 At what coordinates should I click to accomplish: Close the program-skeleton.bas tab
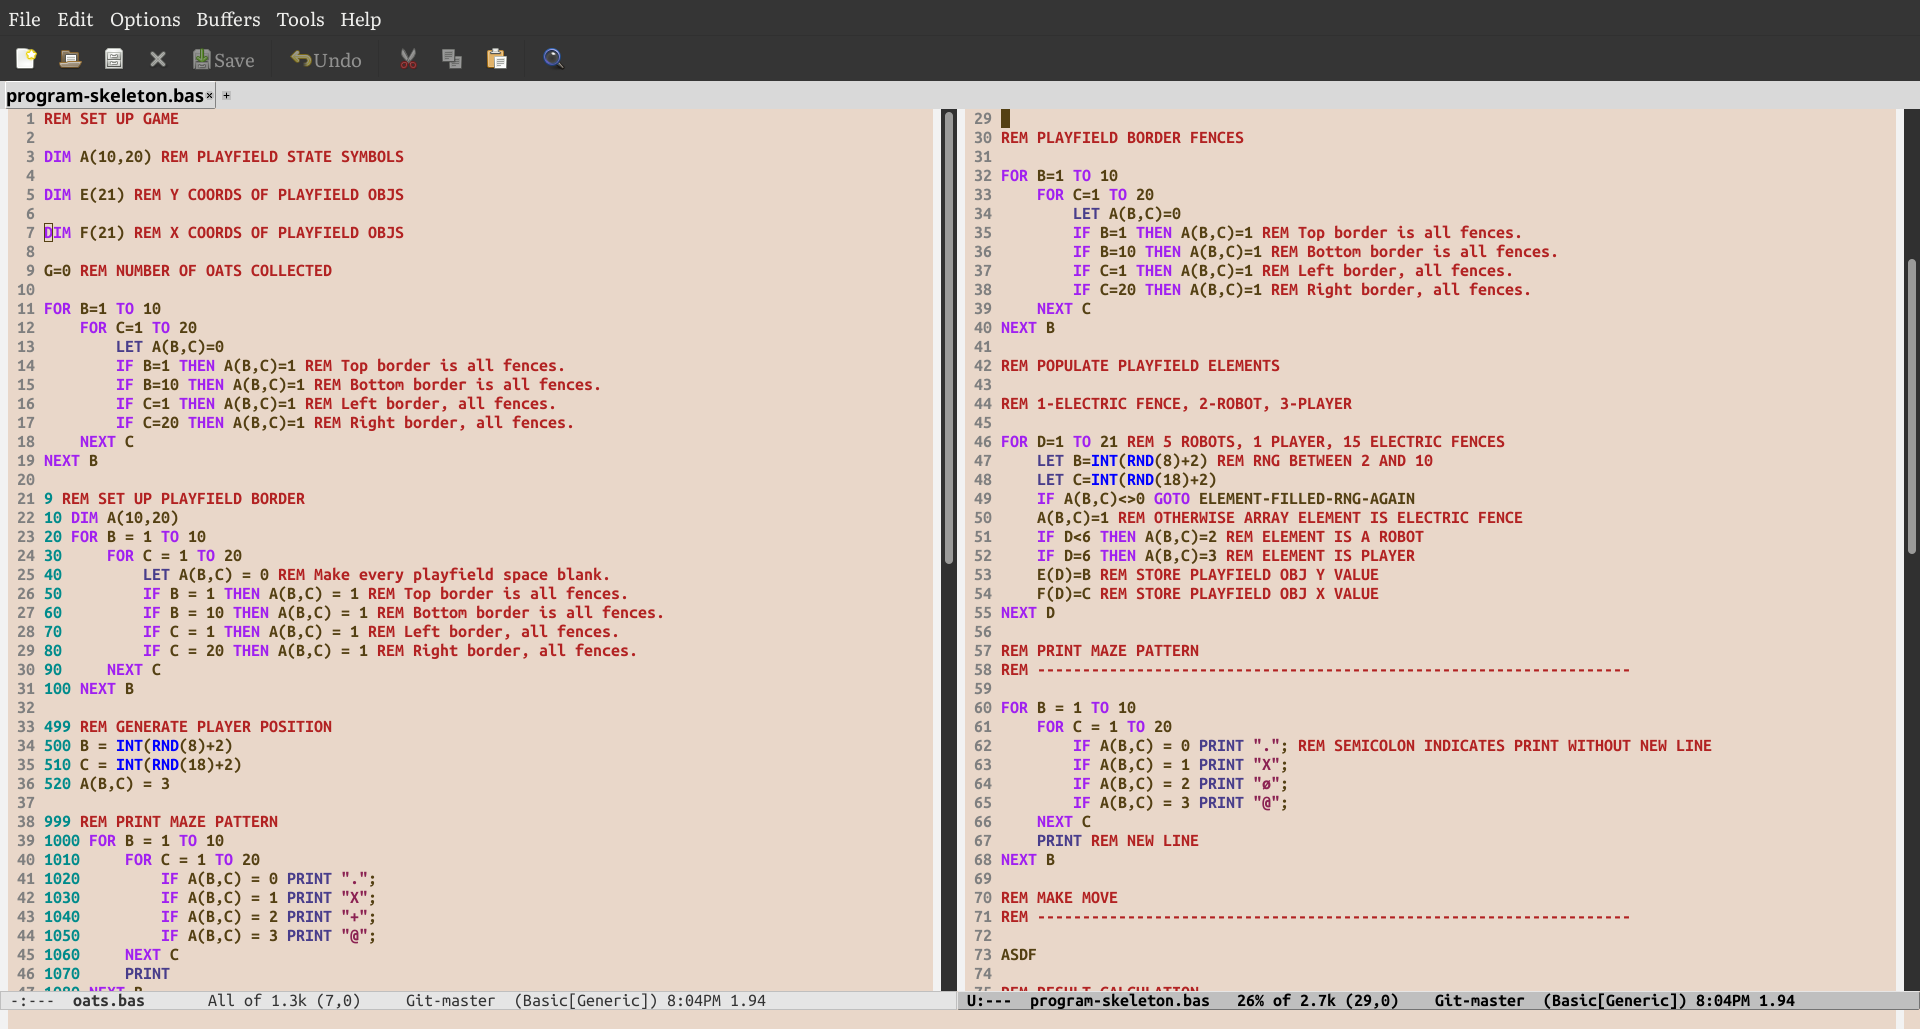209,96
